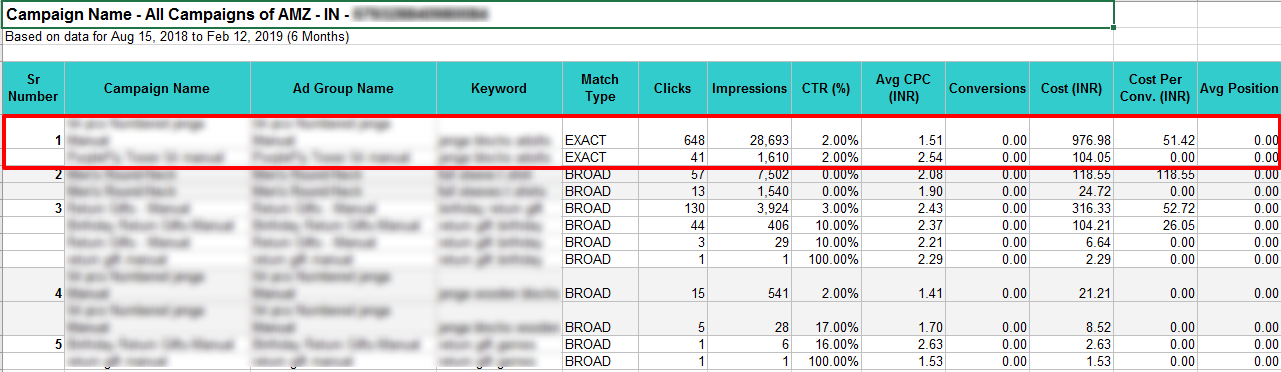
Task: Select the 'Sr Number' column header
Action: click(x=34, y=88)
